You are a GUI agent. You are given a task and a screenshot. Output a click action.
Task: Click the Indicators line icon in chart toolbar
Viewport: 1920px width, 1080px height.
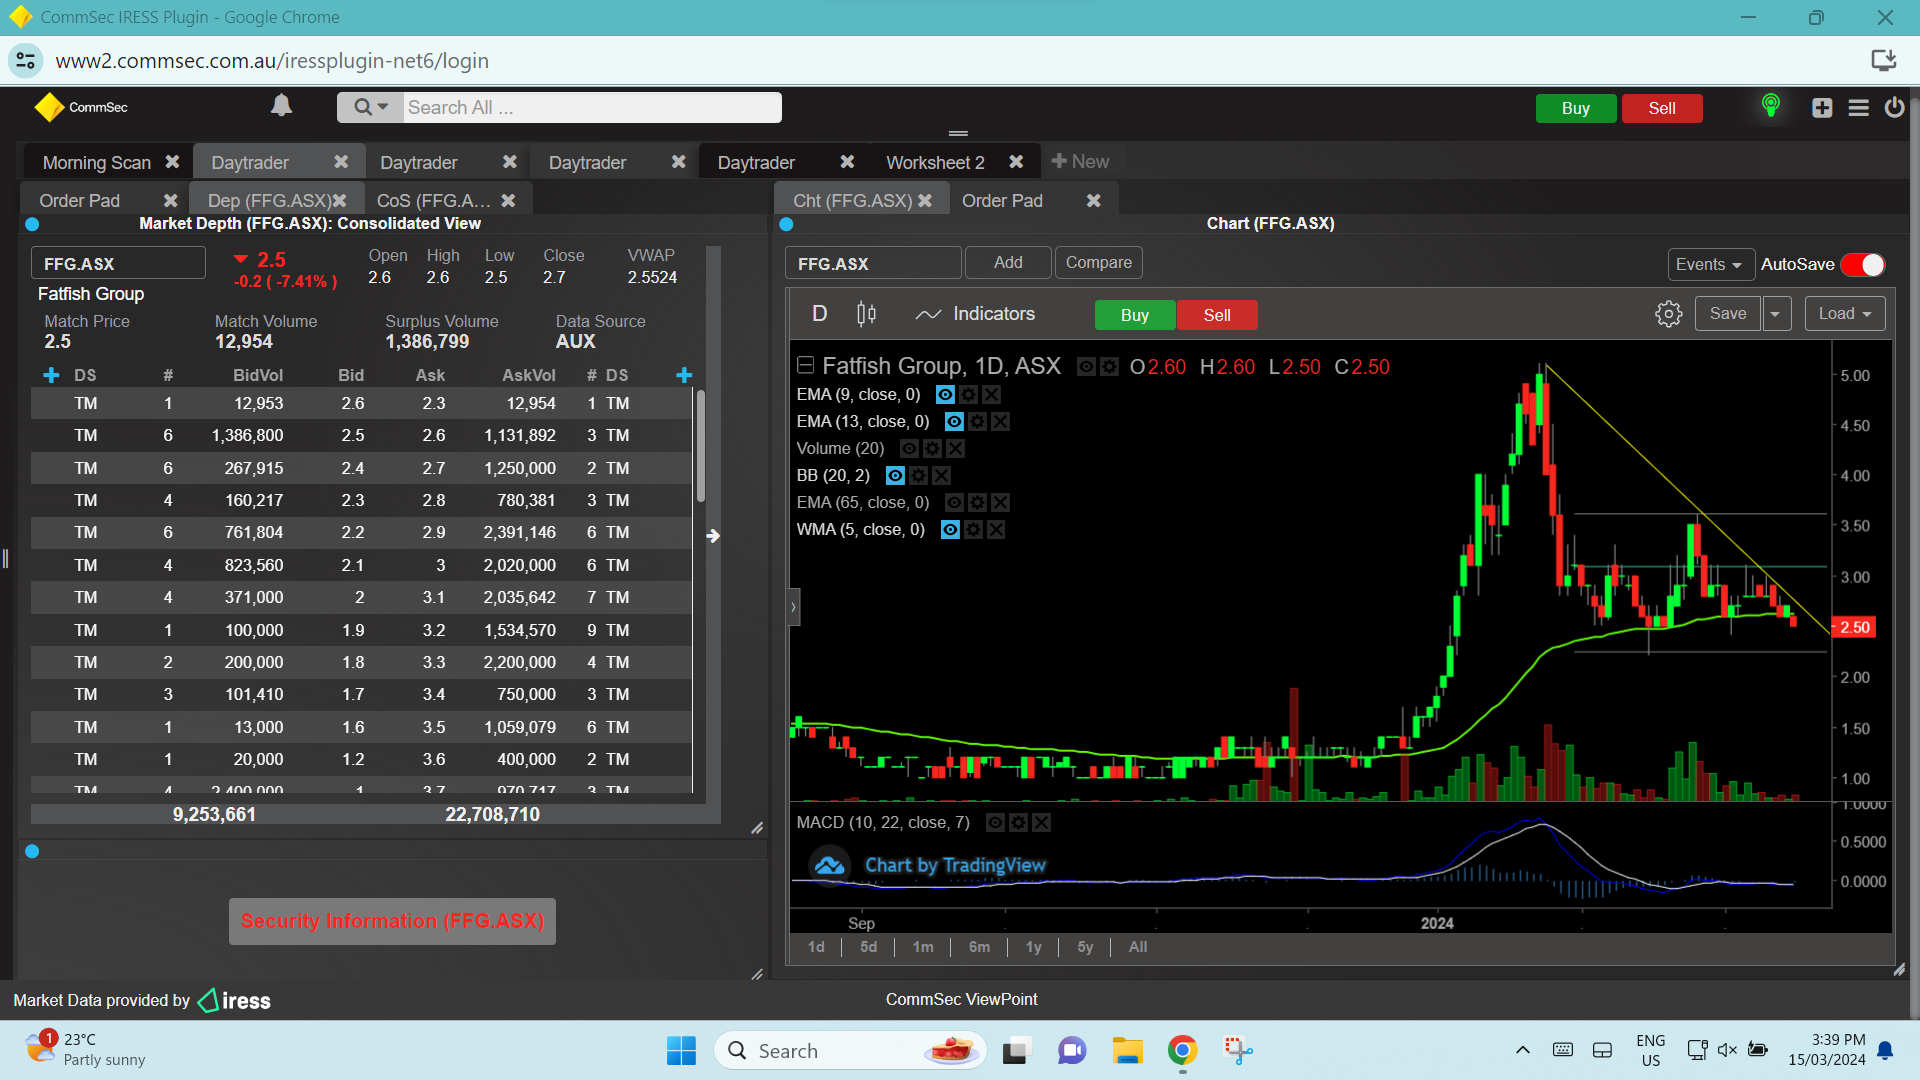coord(928,314)
